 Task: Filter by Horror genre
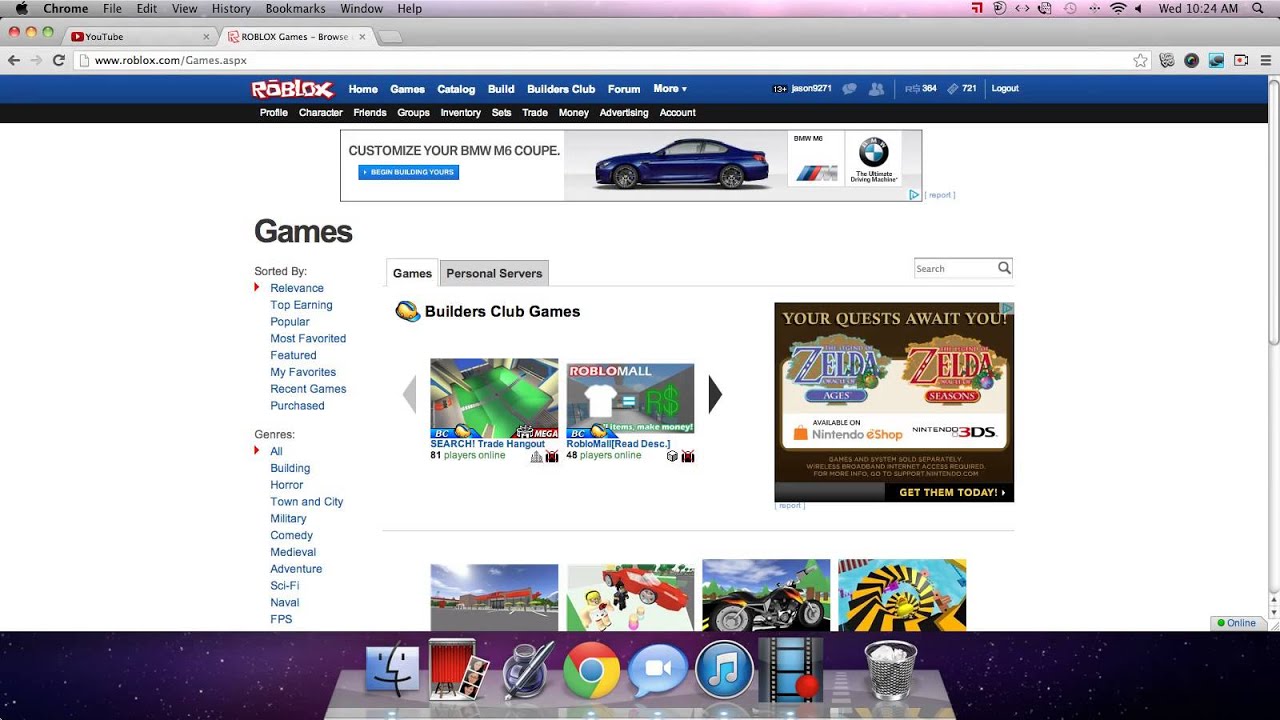click(x=286, y=485)
